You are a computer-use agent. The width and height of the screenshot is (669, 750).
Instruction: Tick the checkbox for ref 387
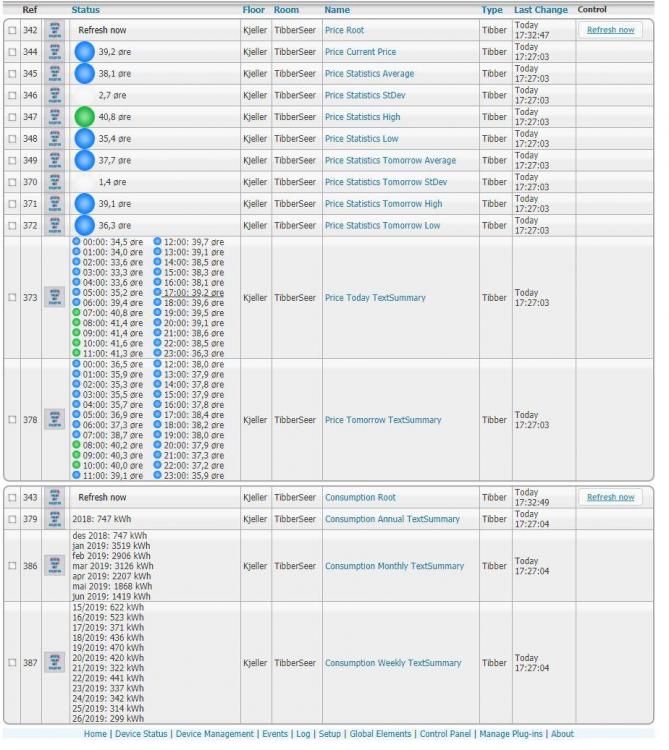(x=12, y=663)
